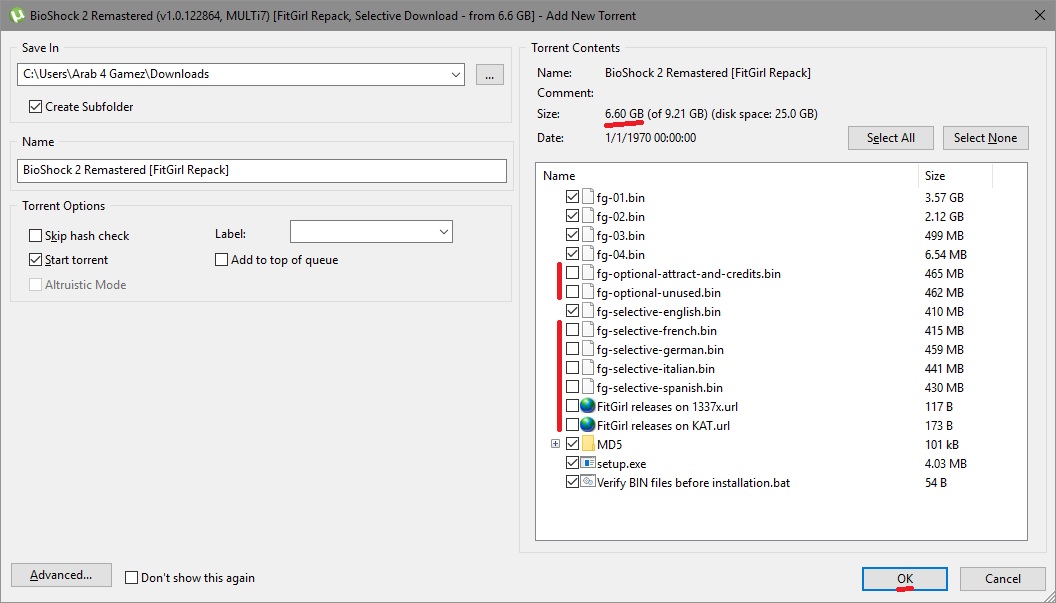Enable Skip hash check option
Image resolution: width=1056 pixels, height=603 pixels.
(x=36, y=236)
